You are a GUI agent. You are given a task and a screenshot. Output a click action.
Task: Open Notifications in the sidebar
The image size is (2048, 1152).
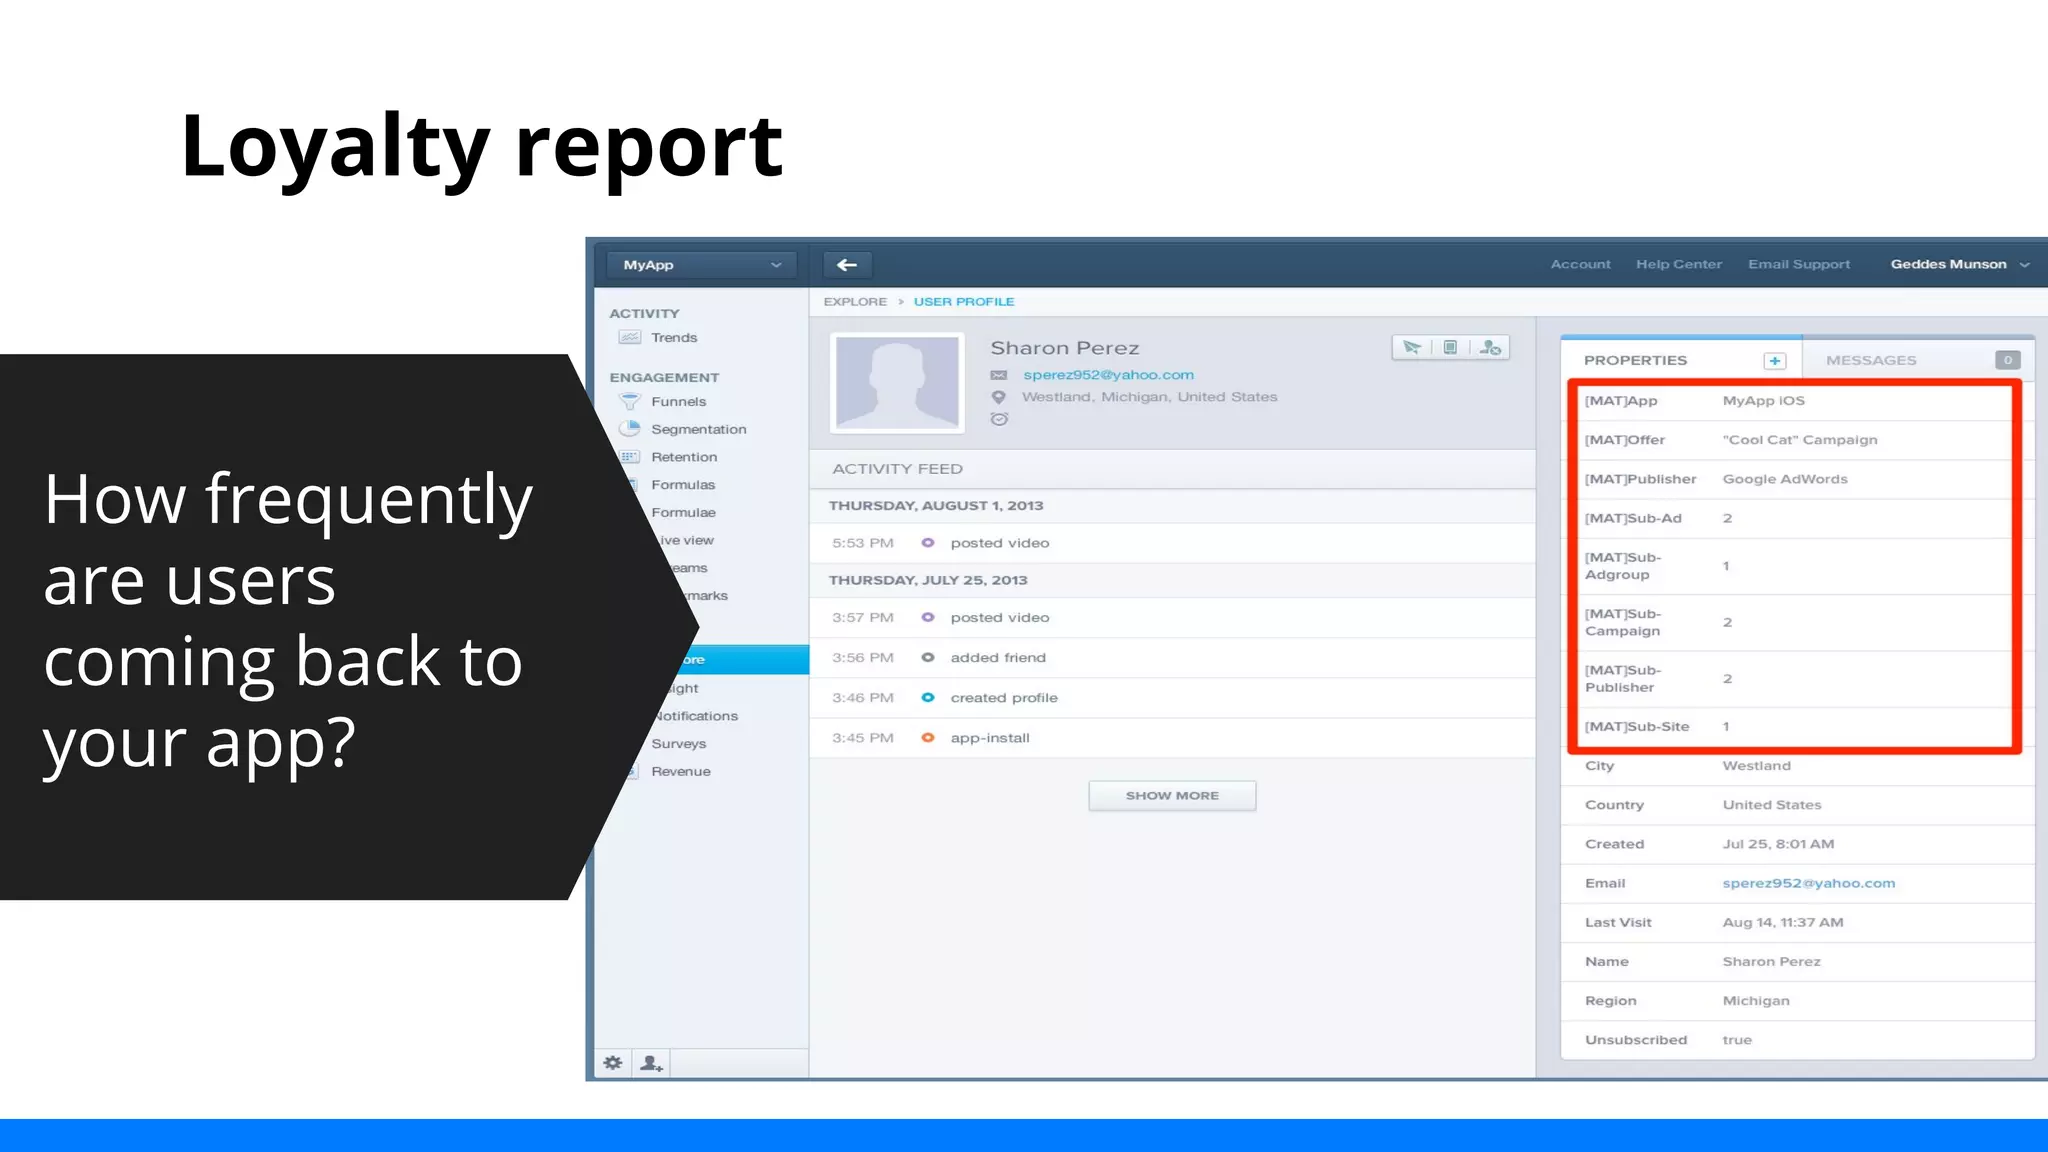pos(696,716)
